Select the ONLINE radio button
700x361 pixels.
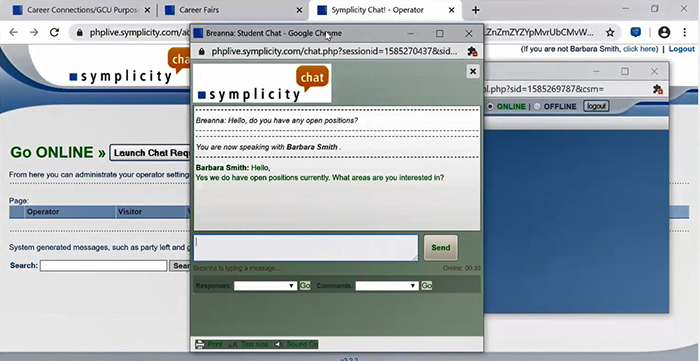click(x=490, y=107)
